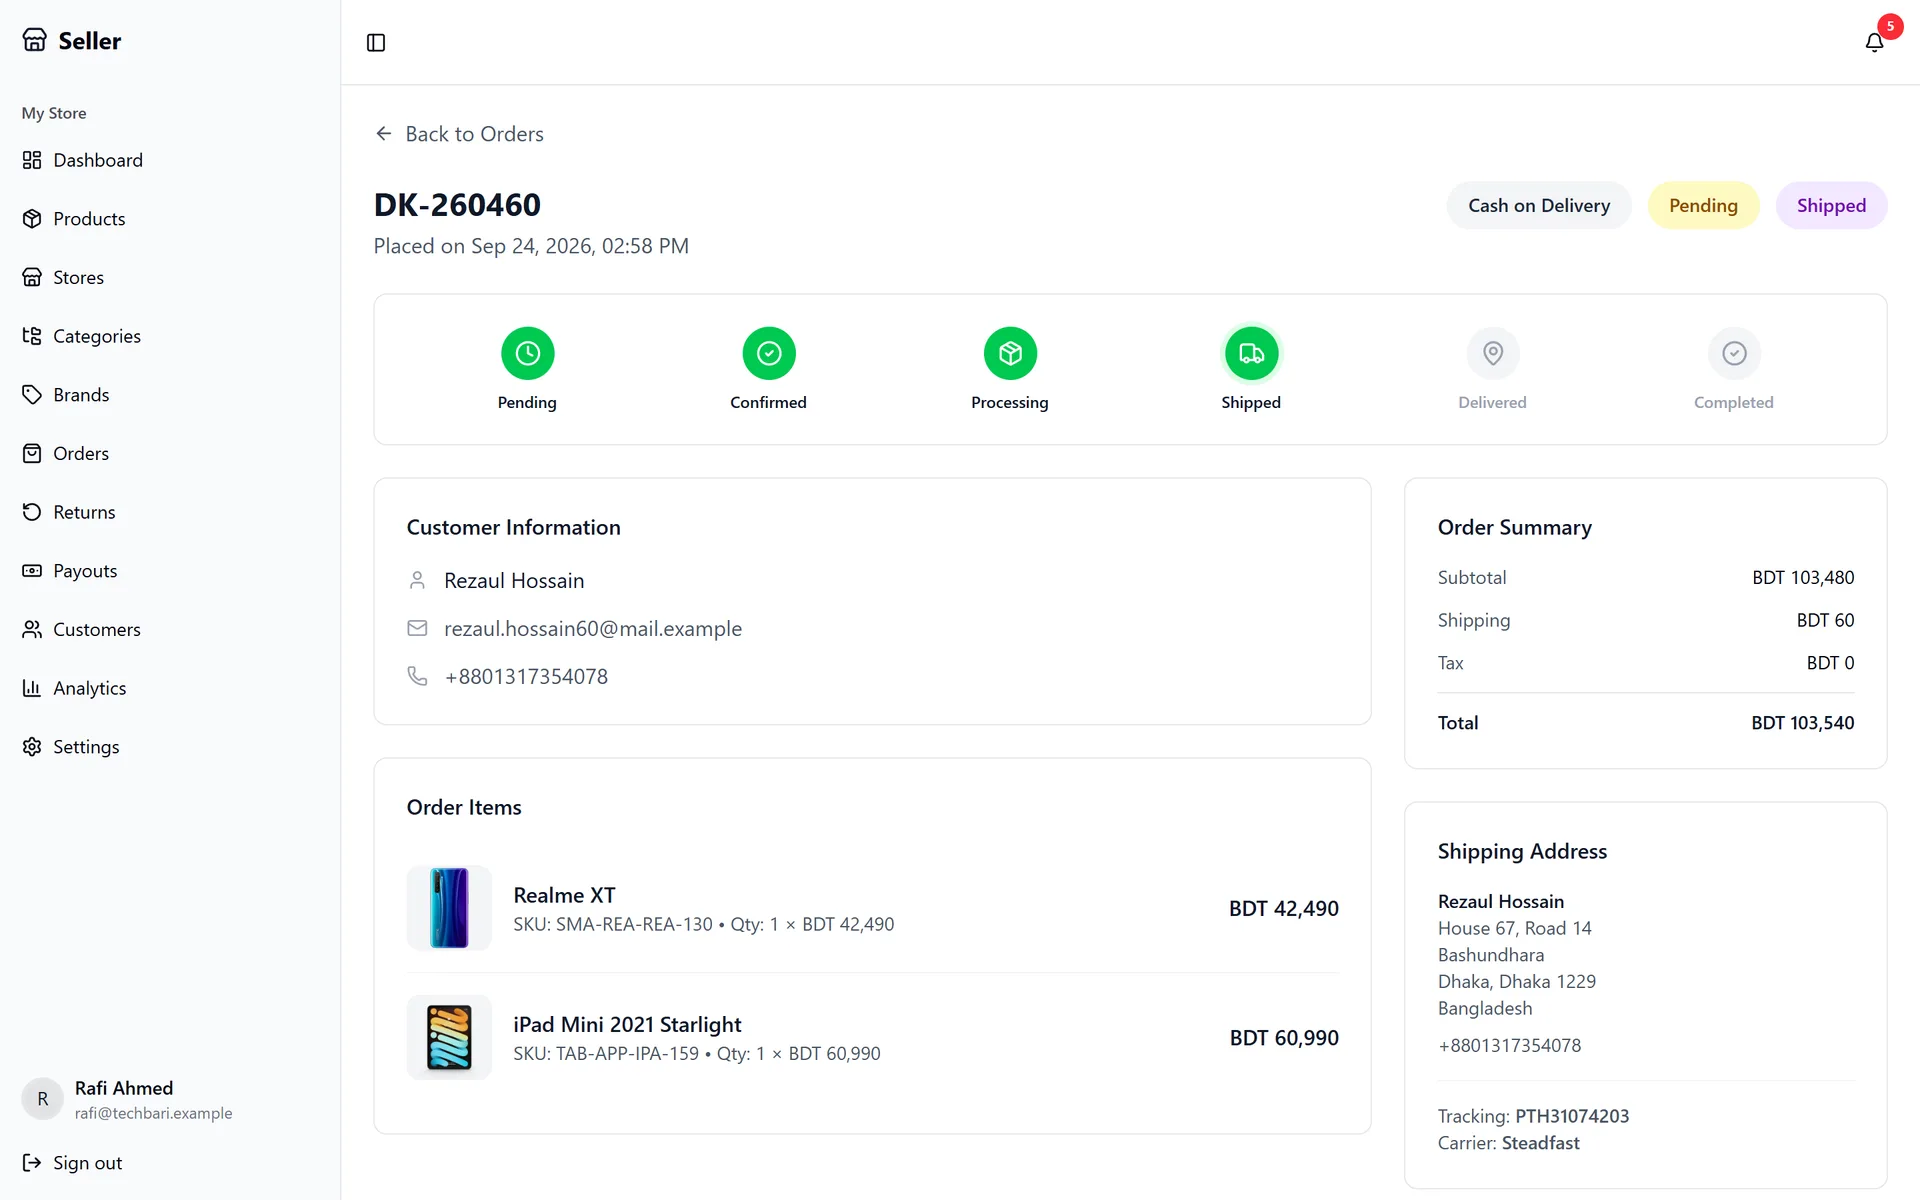Click the Confirmed checkmark step icon
The height and width of the screenshot is (1200, 1920).
click(769, 353)
